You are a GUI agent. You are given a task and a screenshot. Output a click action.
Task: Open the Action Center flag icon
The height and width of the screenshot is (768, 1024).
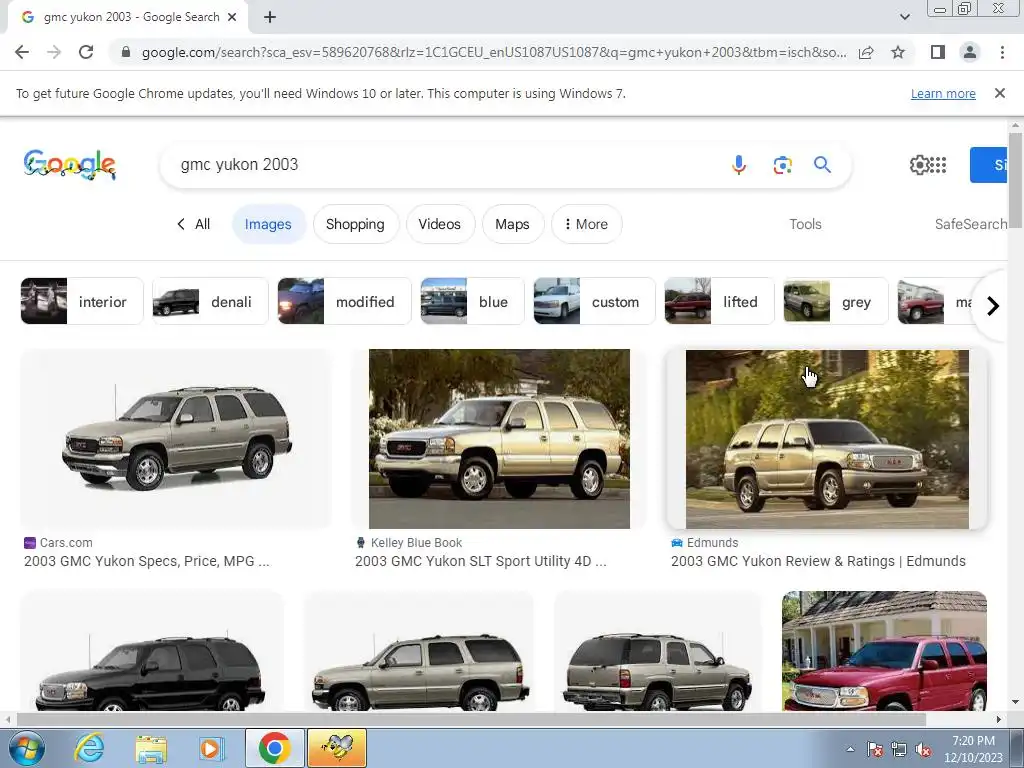coord(874,749)
